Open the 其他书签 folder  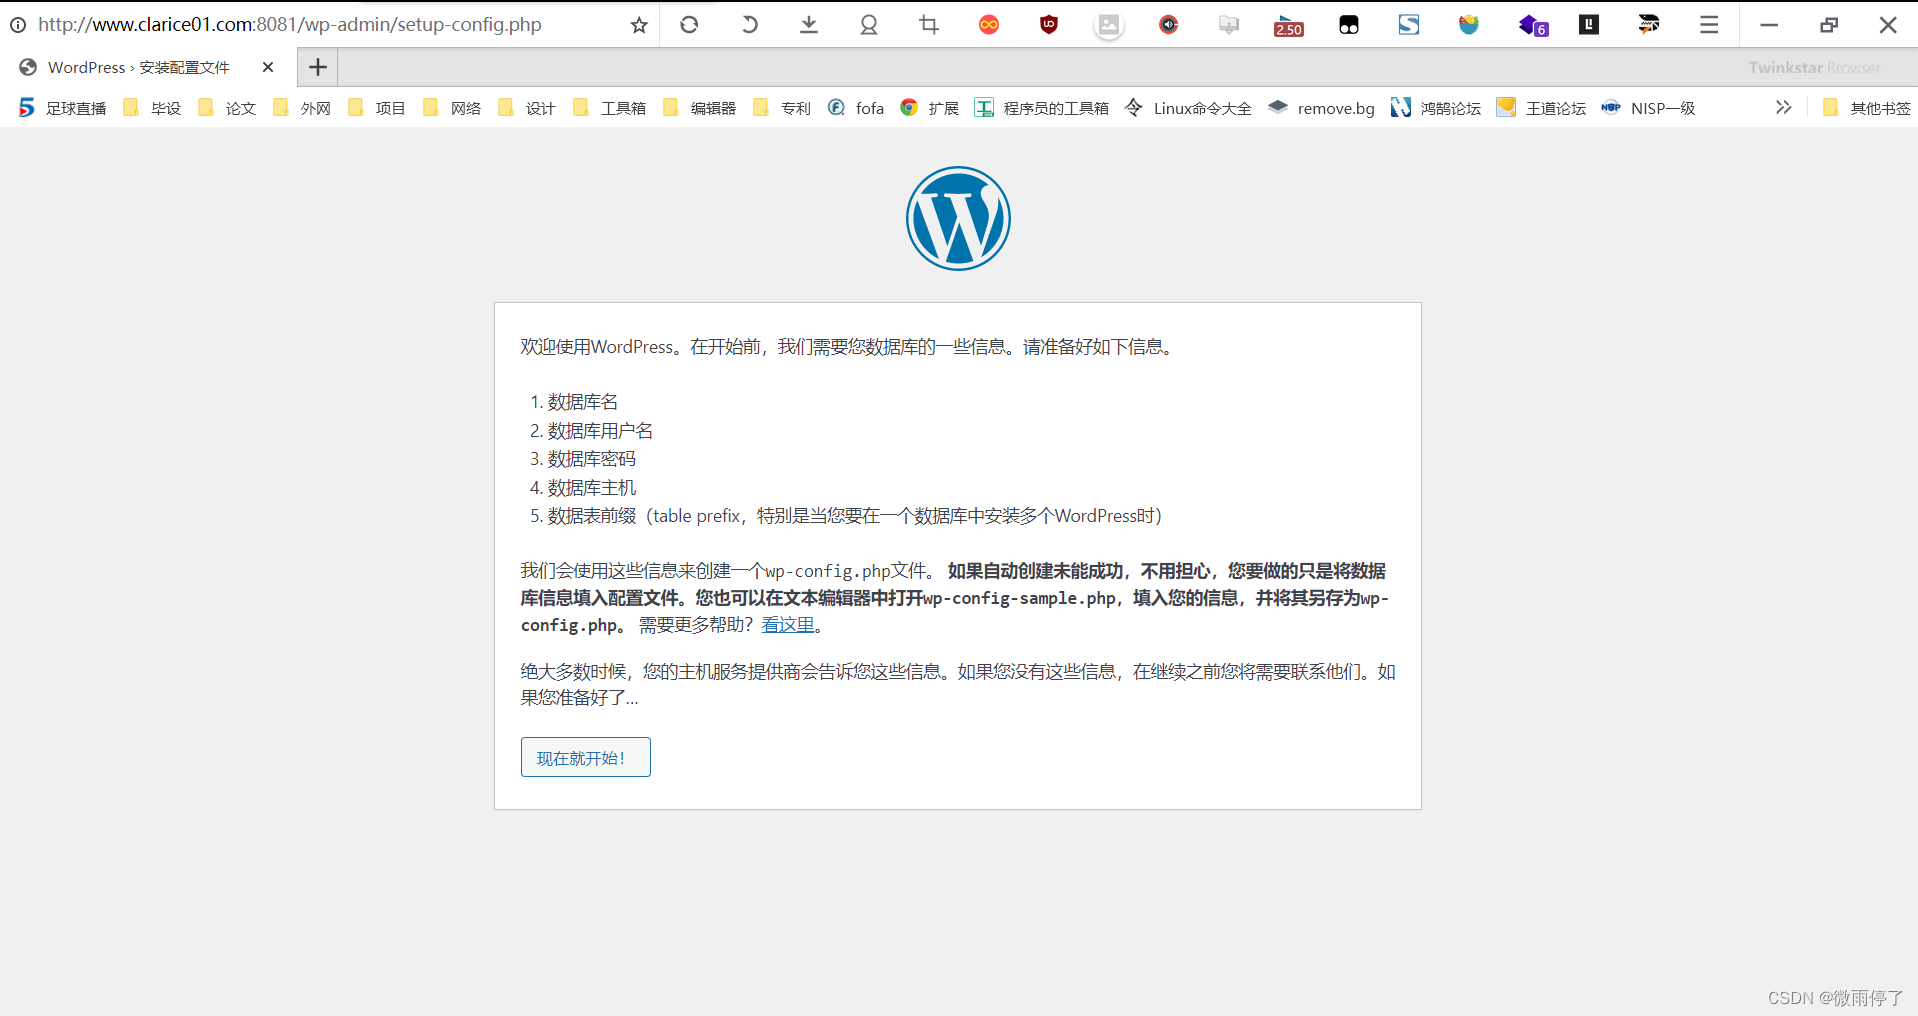click(1866, 108)
